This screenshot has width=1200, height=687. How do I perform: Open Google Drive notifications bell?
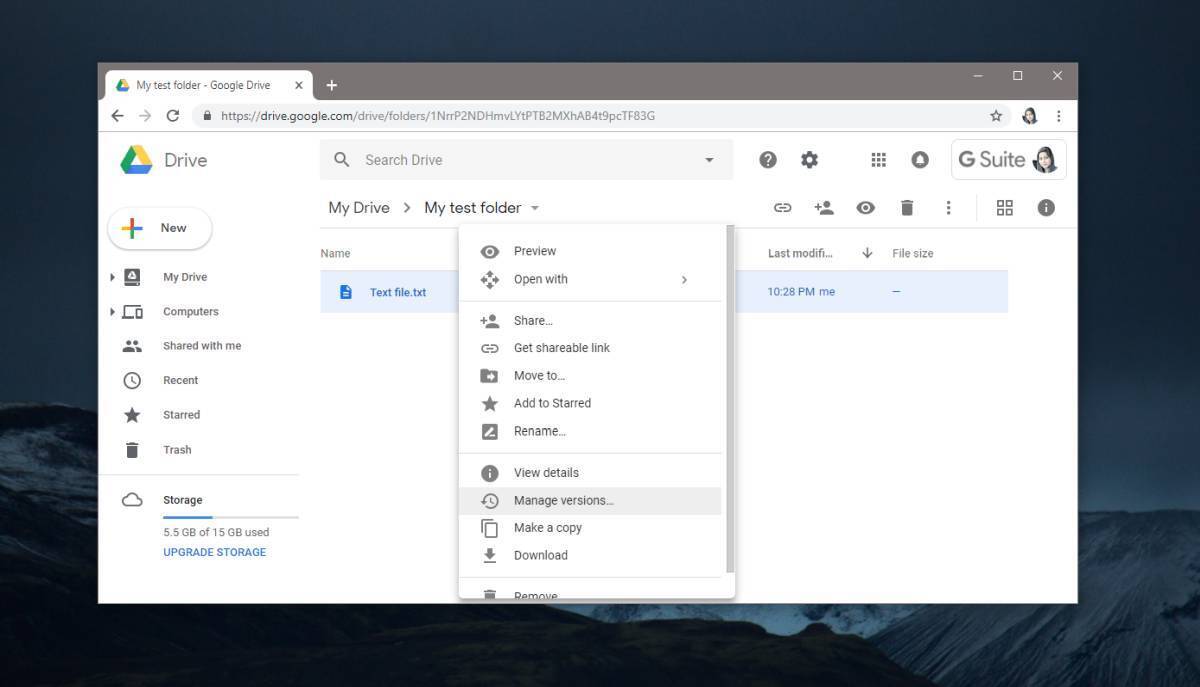[x=919, y=159]
